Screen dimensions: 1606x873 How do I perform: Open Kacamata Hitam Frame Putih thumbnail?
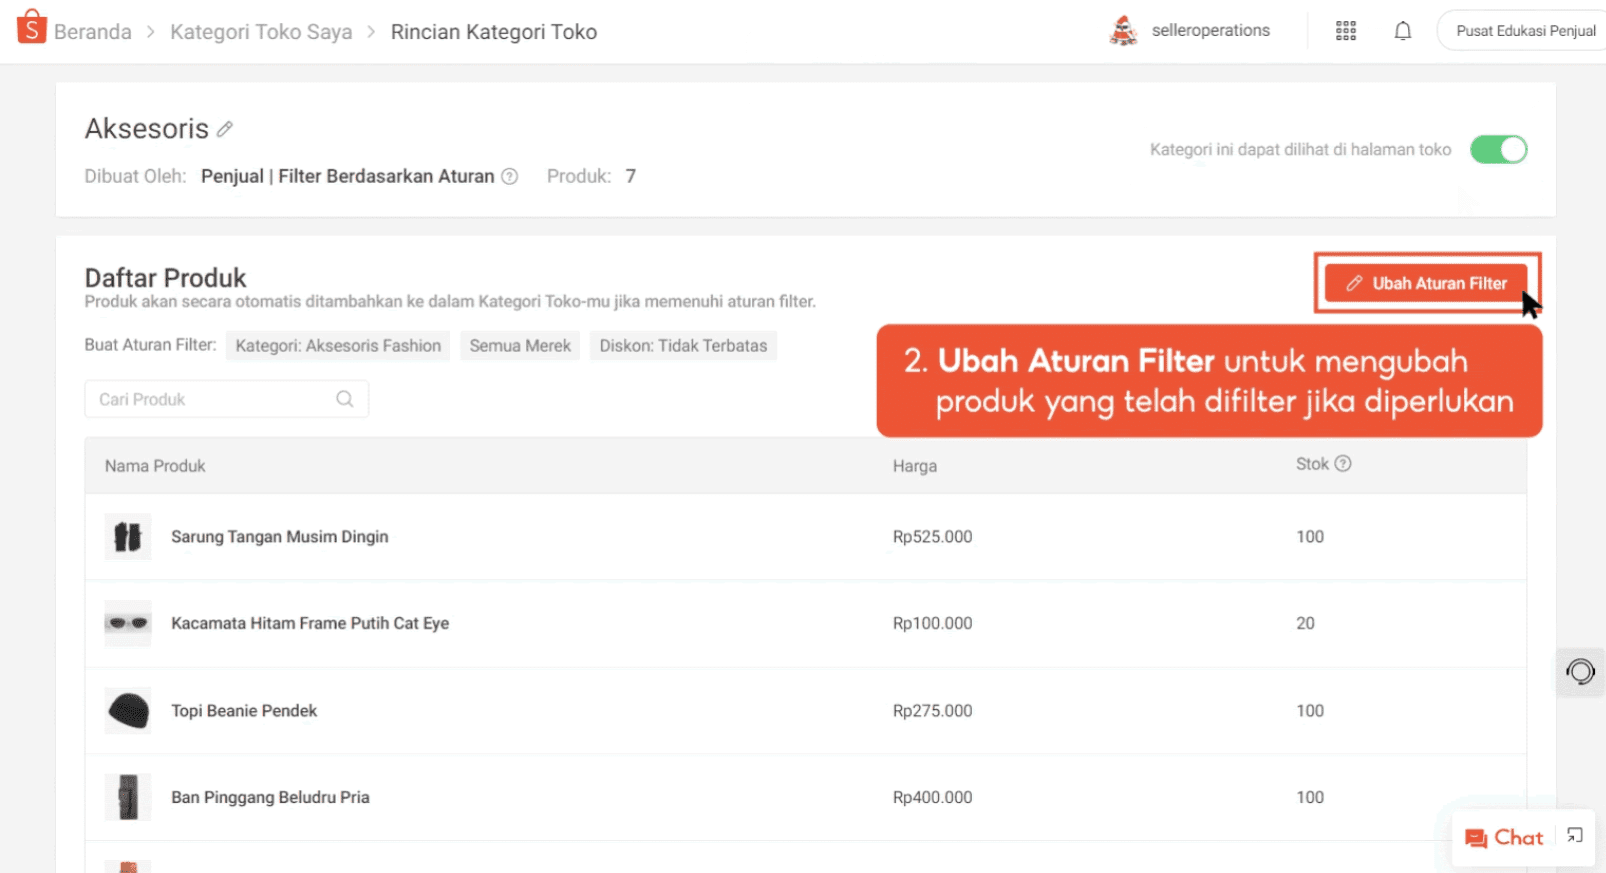click(128, 623)
